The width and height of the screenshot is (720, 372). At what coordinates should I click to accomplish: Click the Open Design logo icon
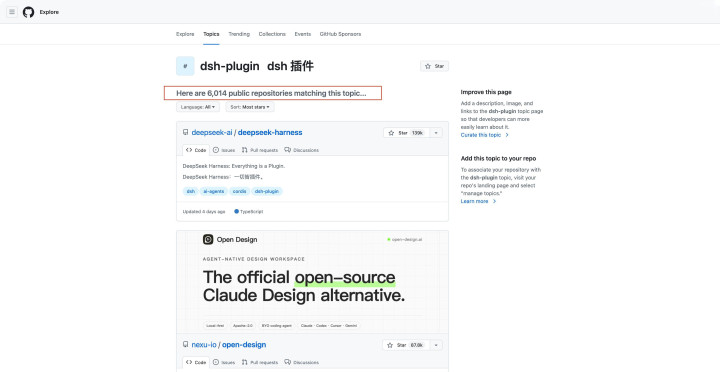208,239
